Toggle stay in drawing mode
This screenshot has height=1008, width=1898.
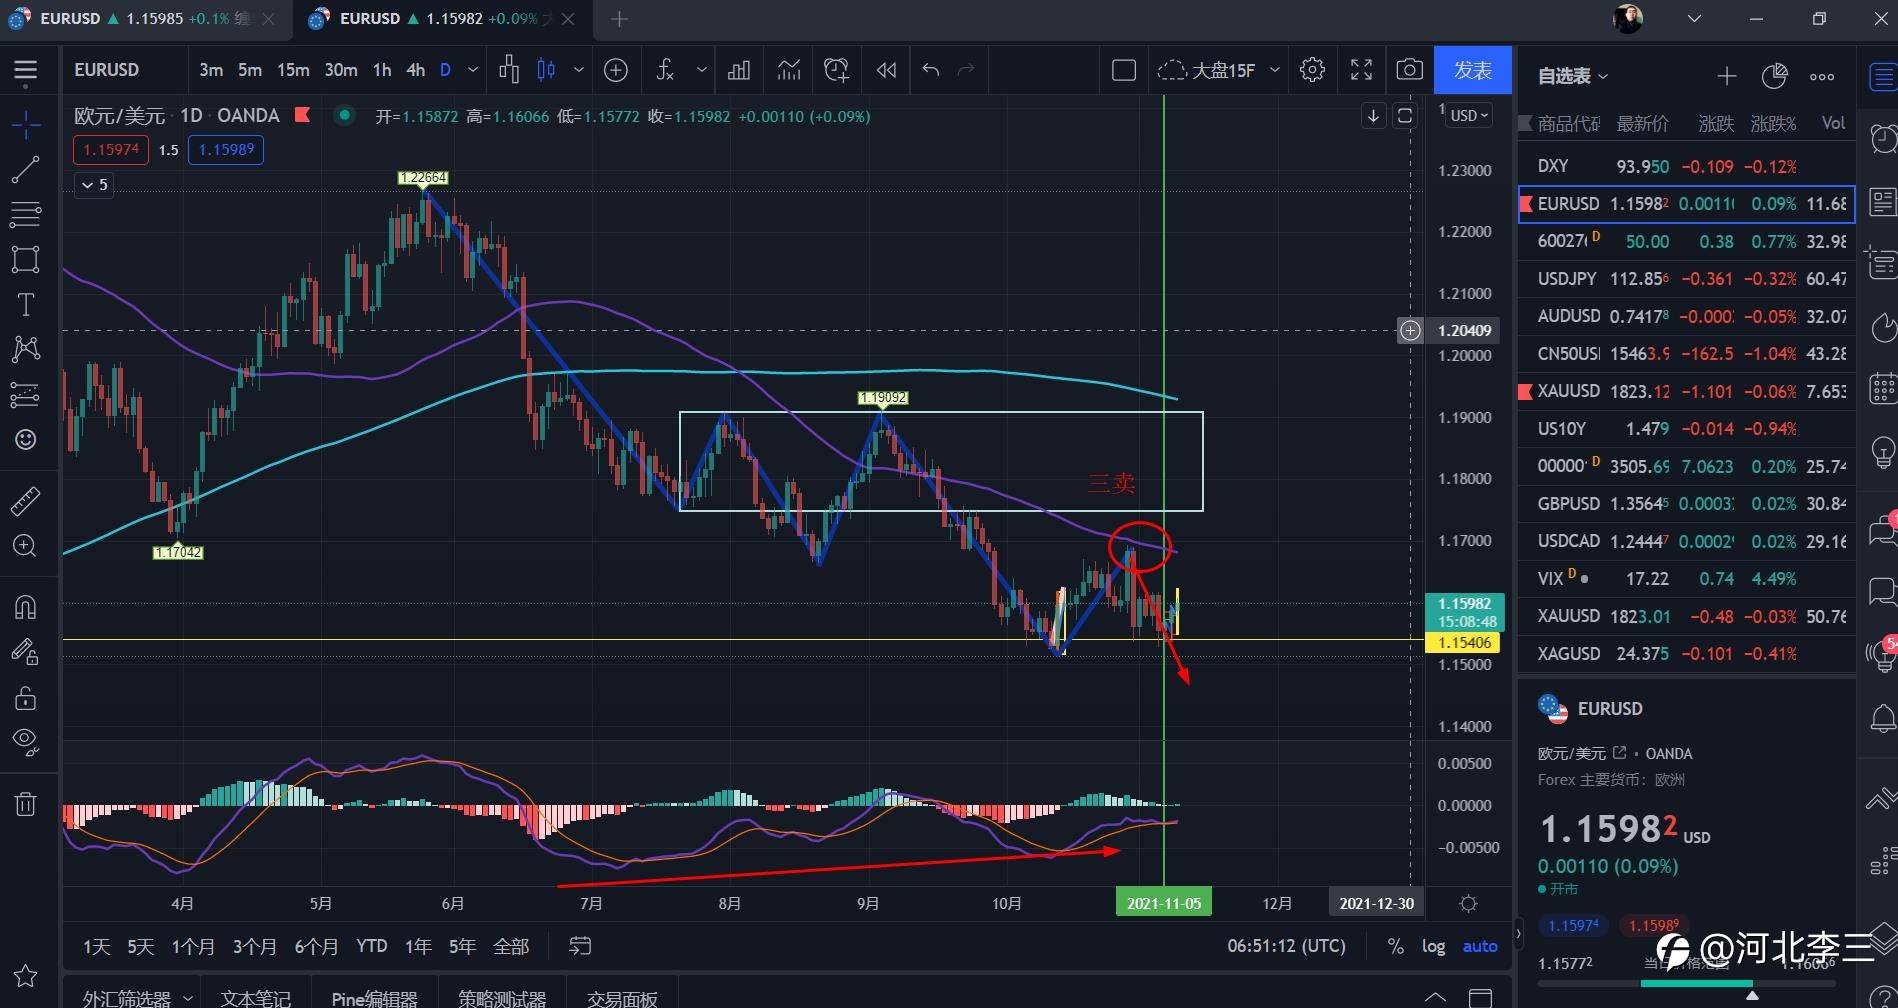tap(26, 652)
